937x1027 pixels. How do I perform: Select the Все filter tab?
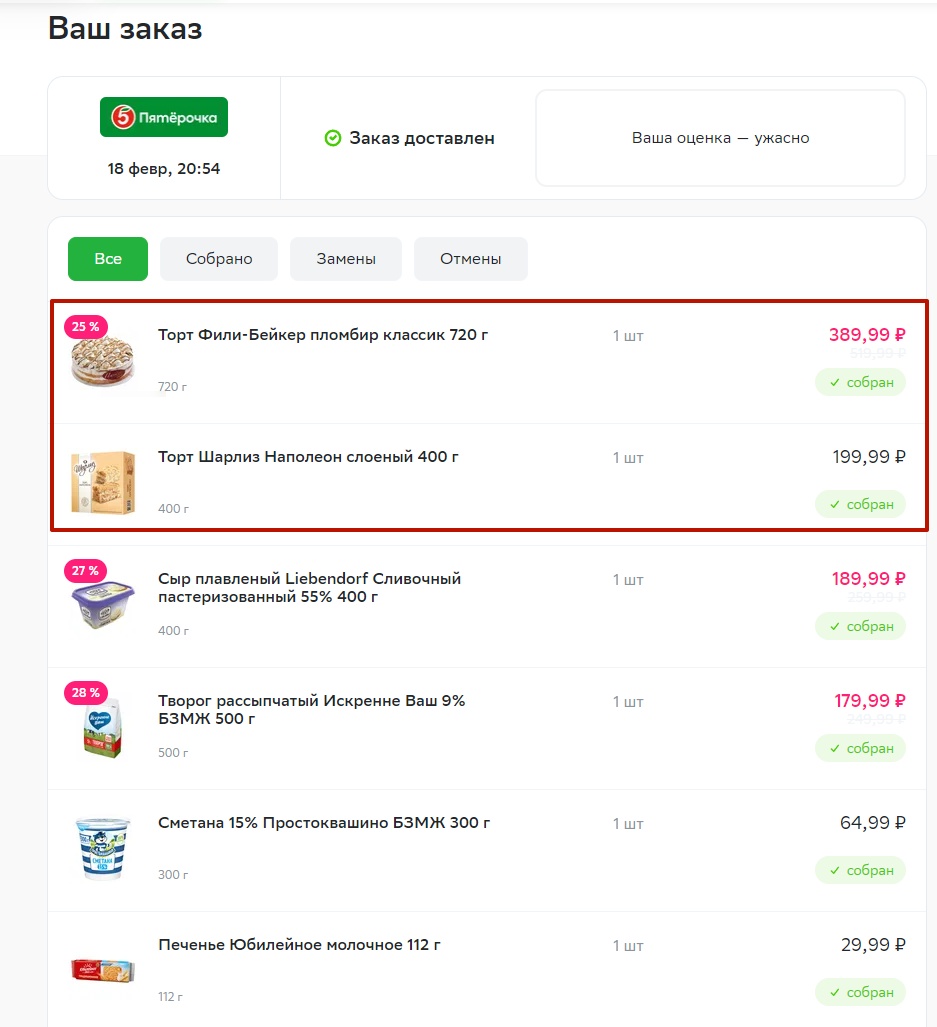pos(108,259)
